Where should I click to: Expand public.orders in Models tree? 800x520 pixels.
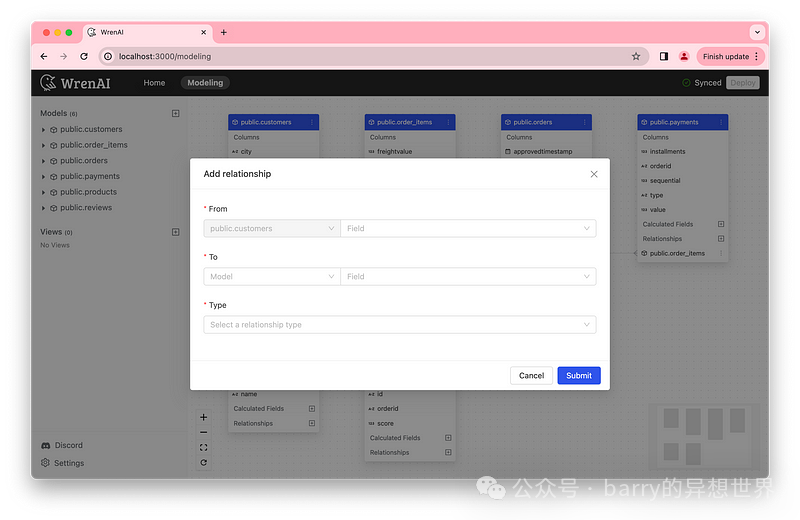[x=43, y=161]
